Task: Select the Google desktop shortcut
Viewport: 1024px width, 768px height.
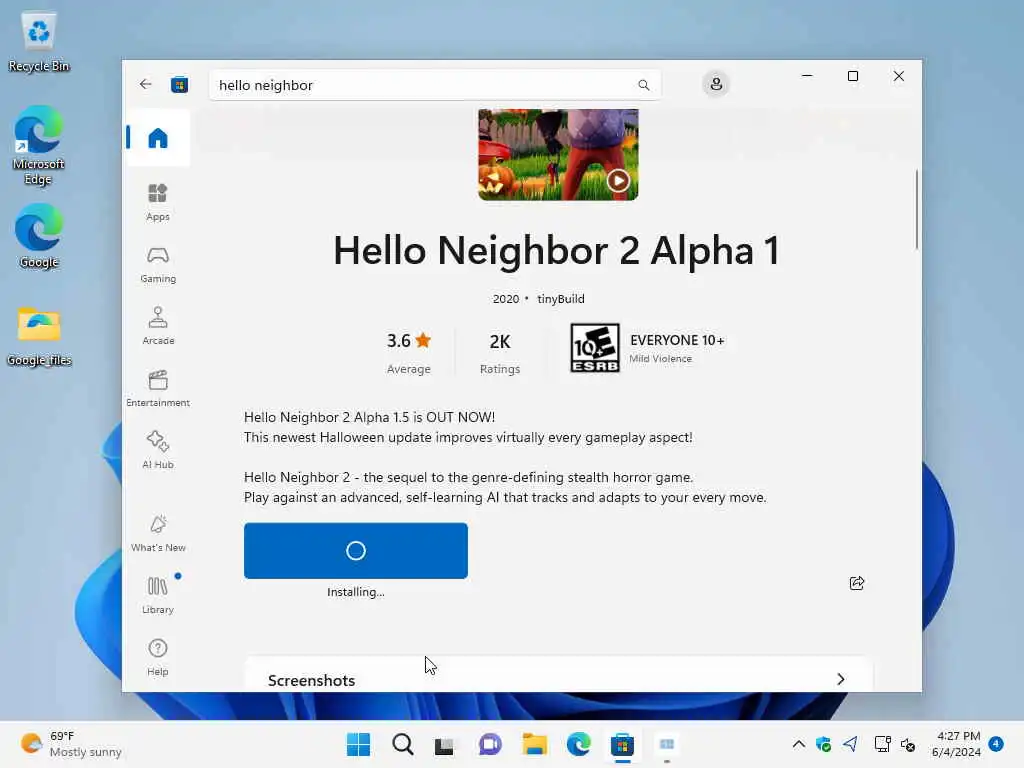Action: (x=39, y=236)
